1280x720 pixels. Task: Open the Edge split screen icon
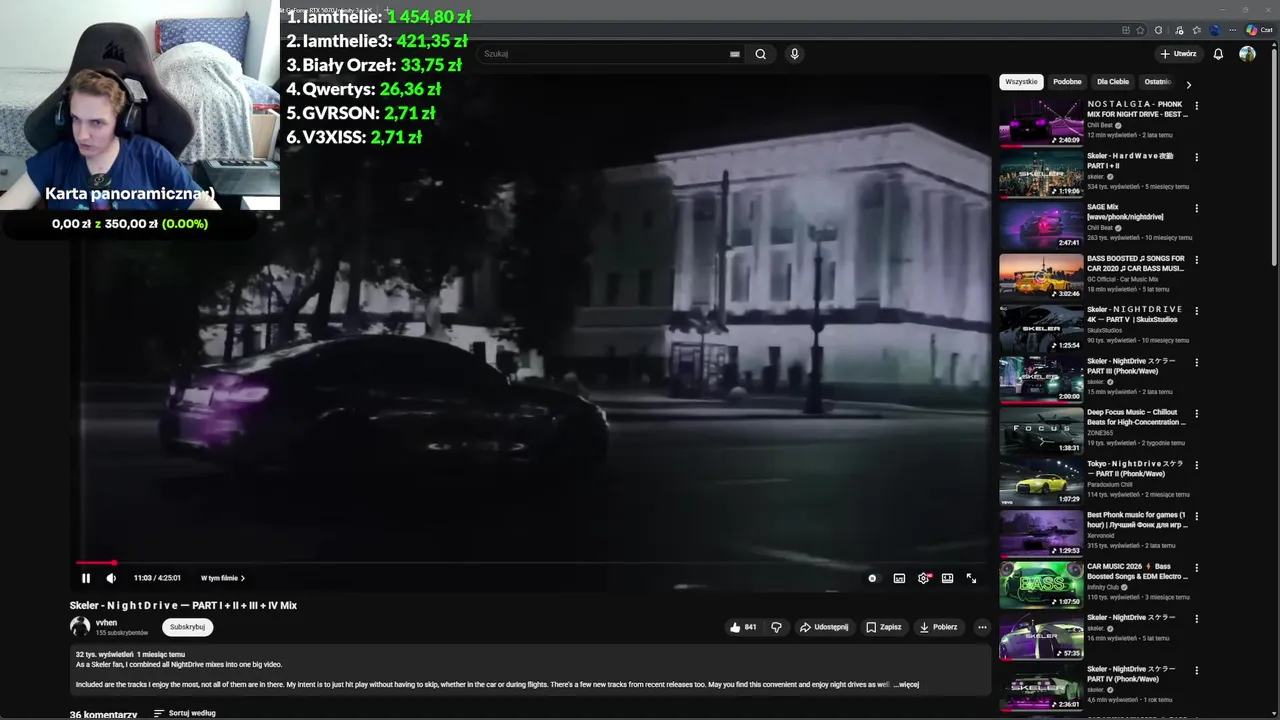click(x=1126, y=30)
